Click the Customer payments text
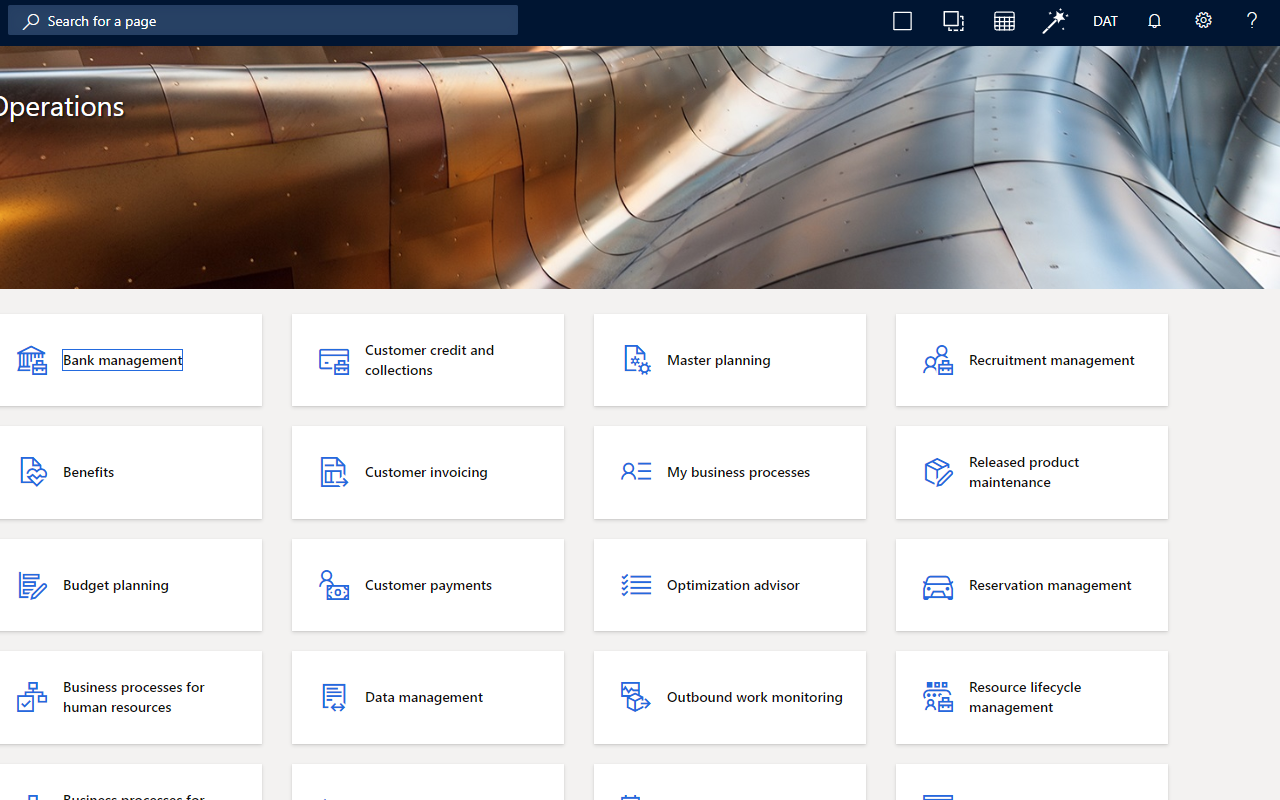Image resolution: width=1280 pixels, height=800 pixels. (428, 585)
